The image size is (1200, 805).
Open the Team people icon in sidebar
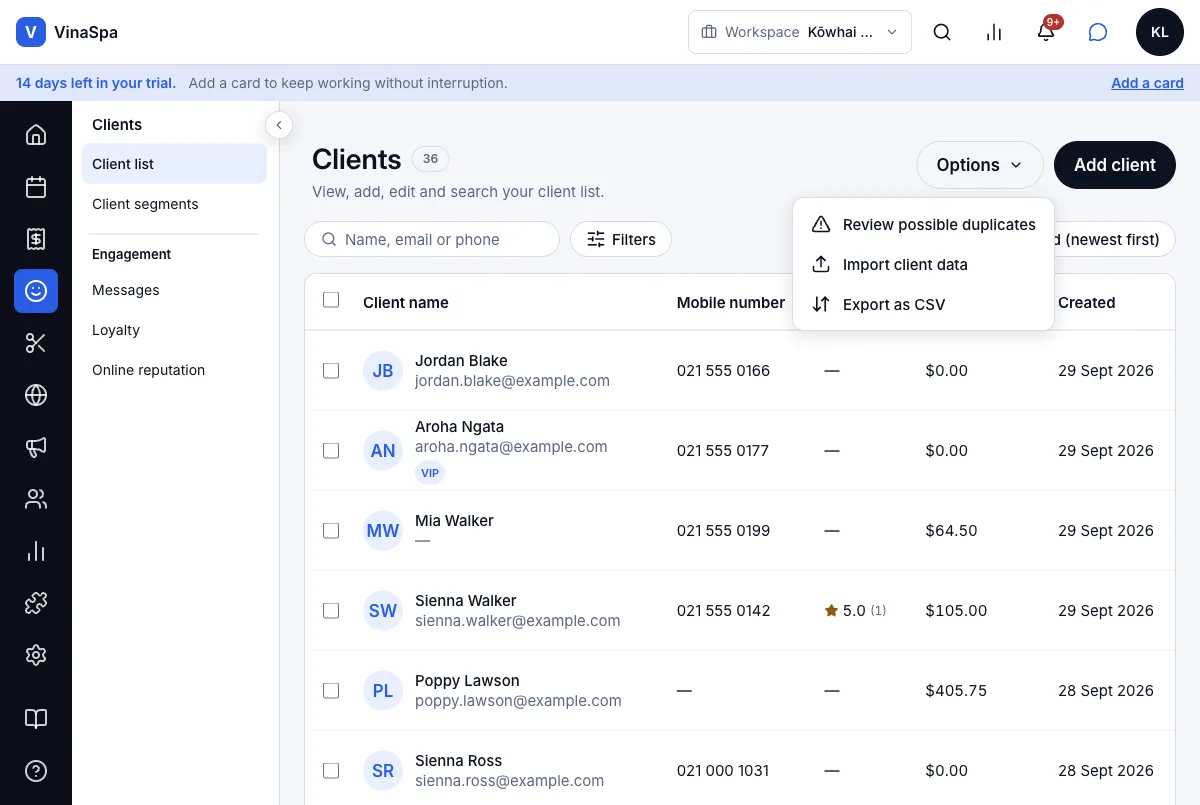pos(36,499)
